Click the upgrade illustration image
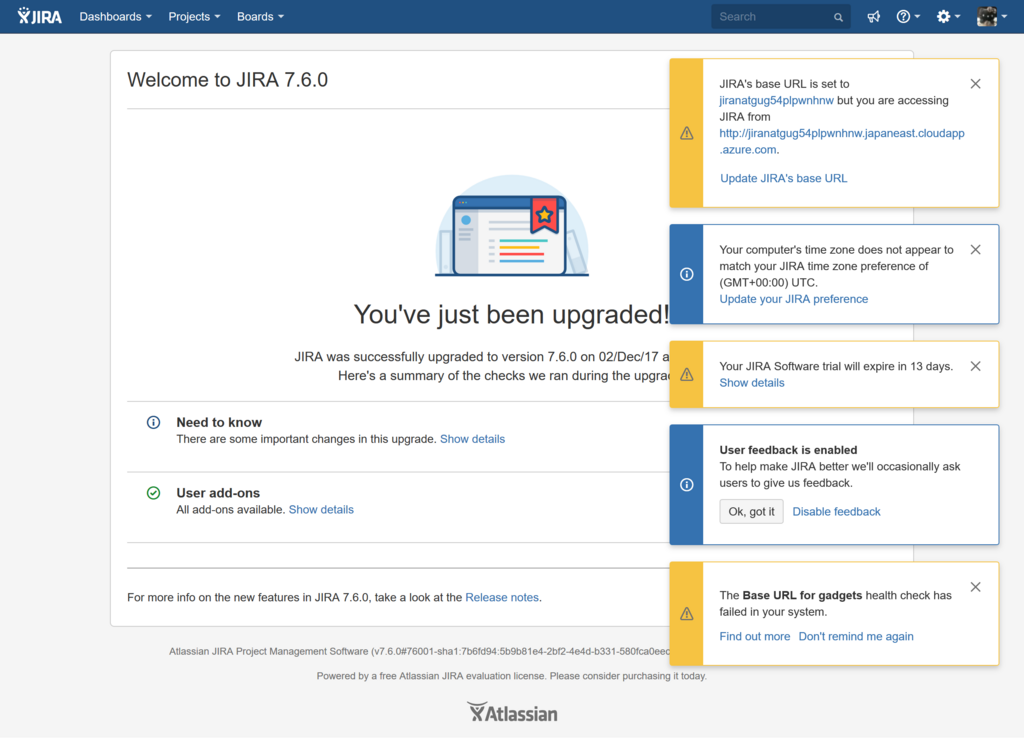 (x=512, y=226)
